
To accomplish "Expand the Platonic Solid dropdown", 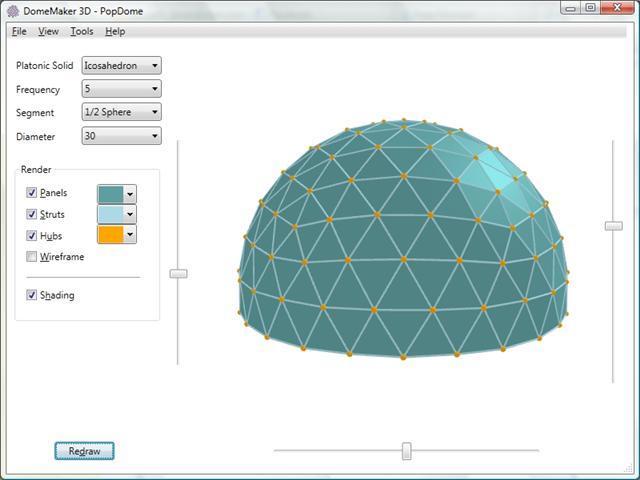I will pos(122,65).
